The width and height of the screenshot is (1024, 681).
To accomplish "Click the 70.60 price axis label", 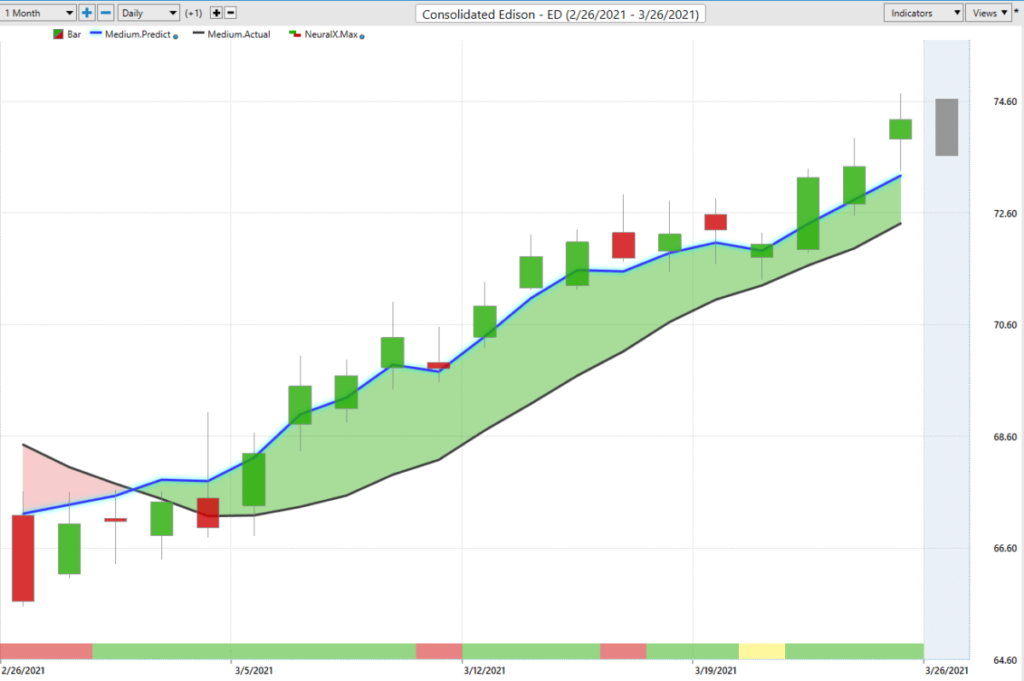I will click(x=1004, y=325).
